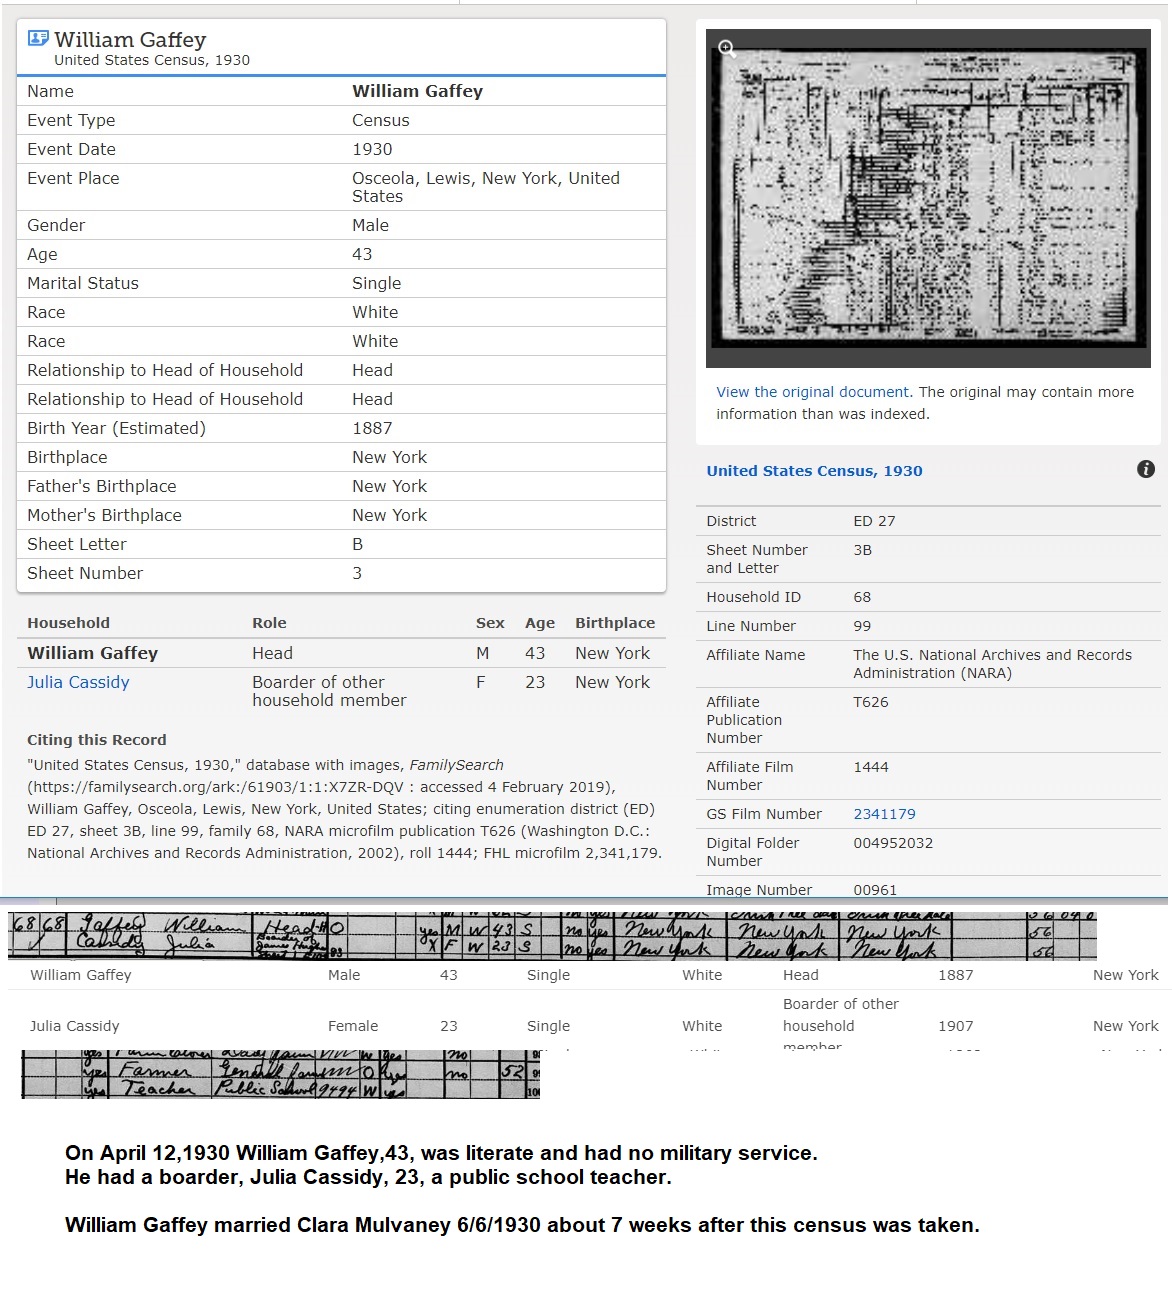Click the Affiliate Film Number '1444'
1172x1316 pixels.
(x=871, y=767)
